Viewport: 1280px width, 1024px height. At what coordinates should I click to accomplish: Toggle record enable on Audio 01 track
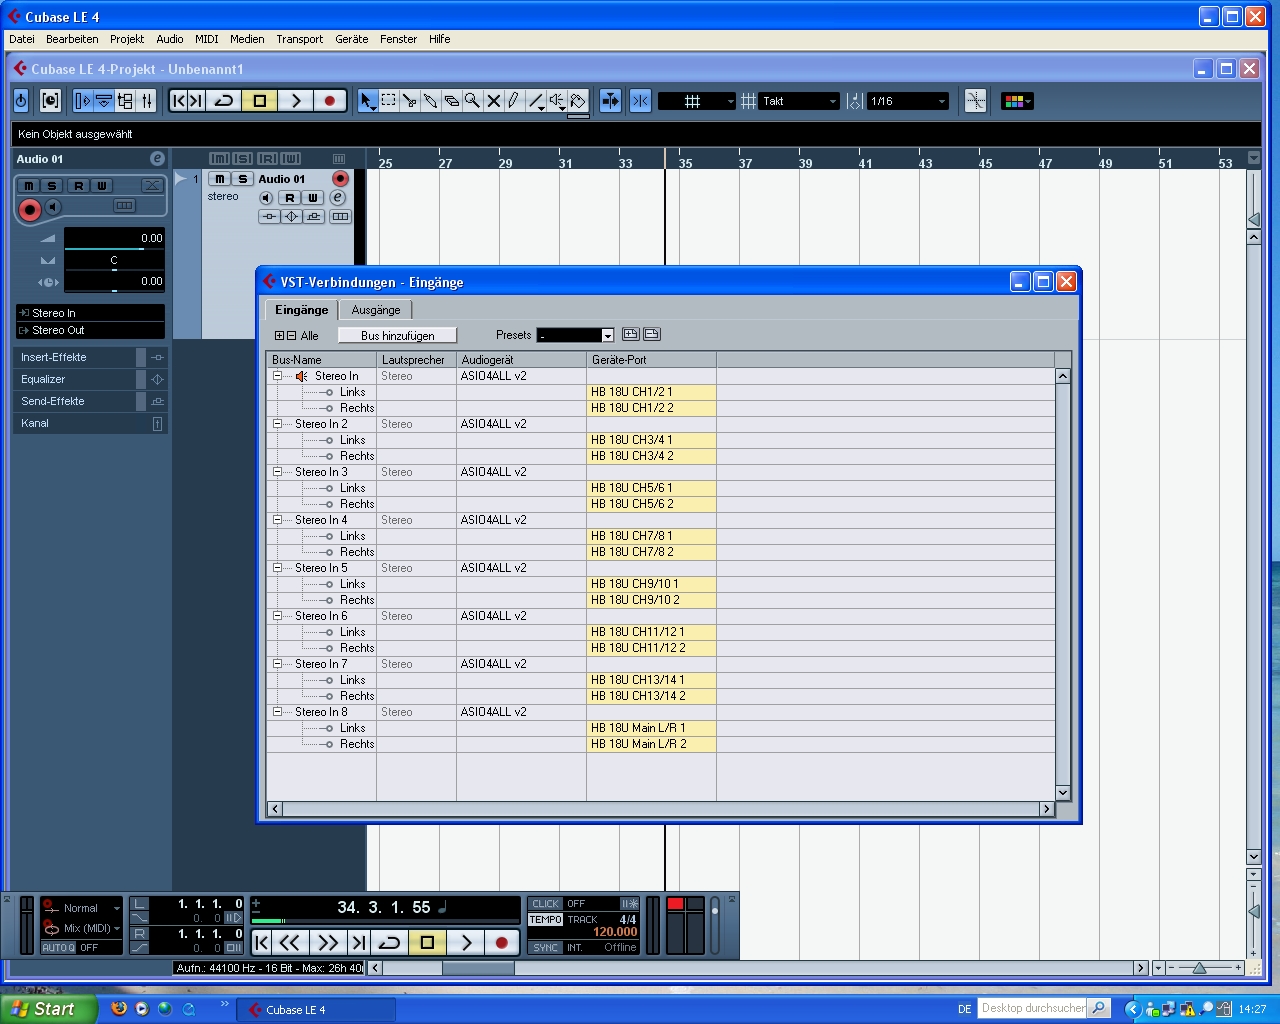340,179
